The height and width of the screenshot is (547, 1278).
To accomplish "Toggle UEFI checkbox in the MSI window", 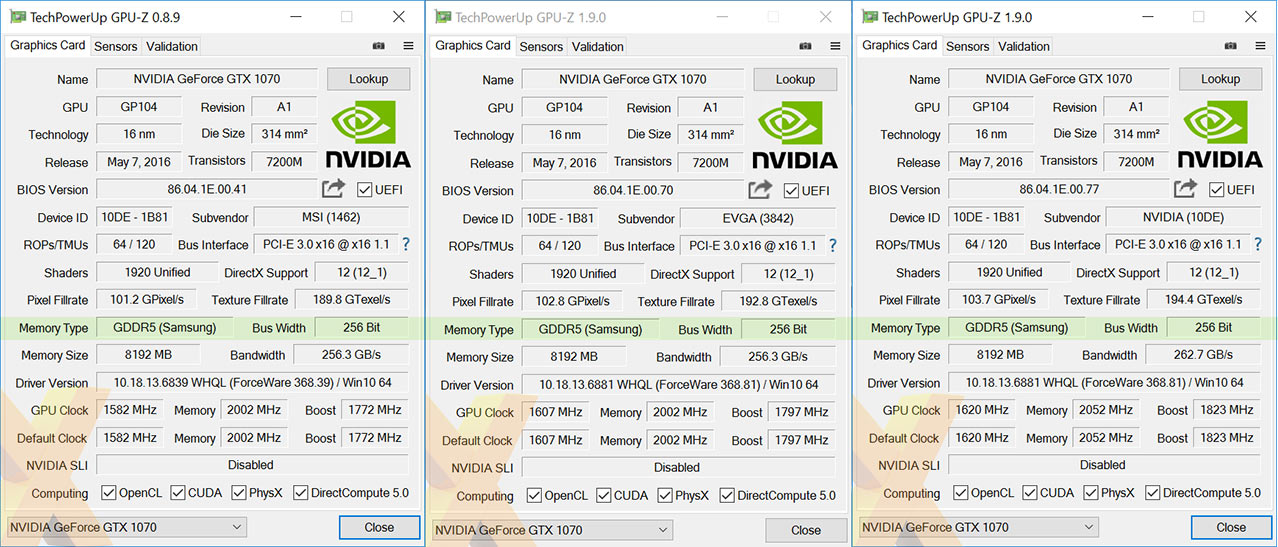I will (x=364, y=189).
